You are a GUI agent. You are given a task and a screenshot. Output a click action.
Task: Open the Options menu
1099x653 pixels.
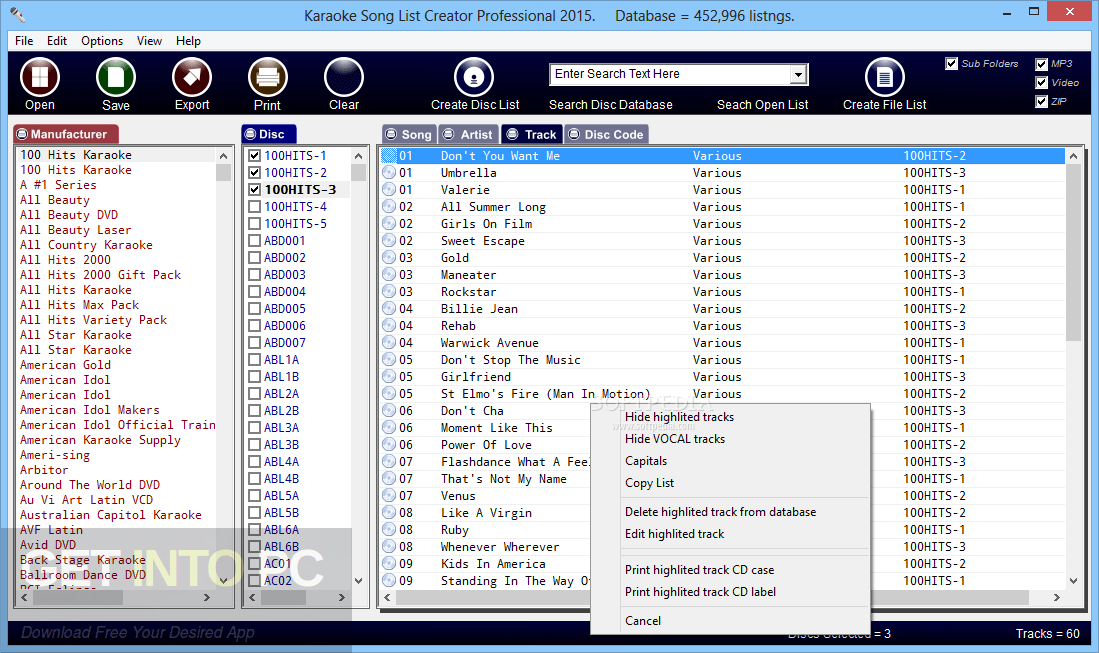click(101, 41)
